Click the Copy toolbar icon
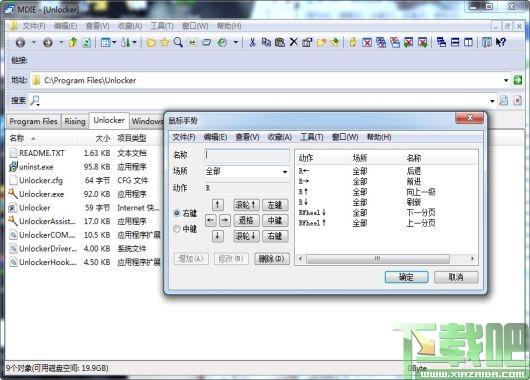This screenshot has width=530, height=380. [x=266, y=43]
